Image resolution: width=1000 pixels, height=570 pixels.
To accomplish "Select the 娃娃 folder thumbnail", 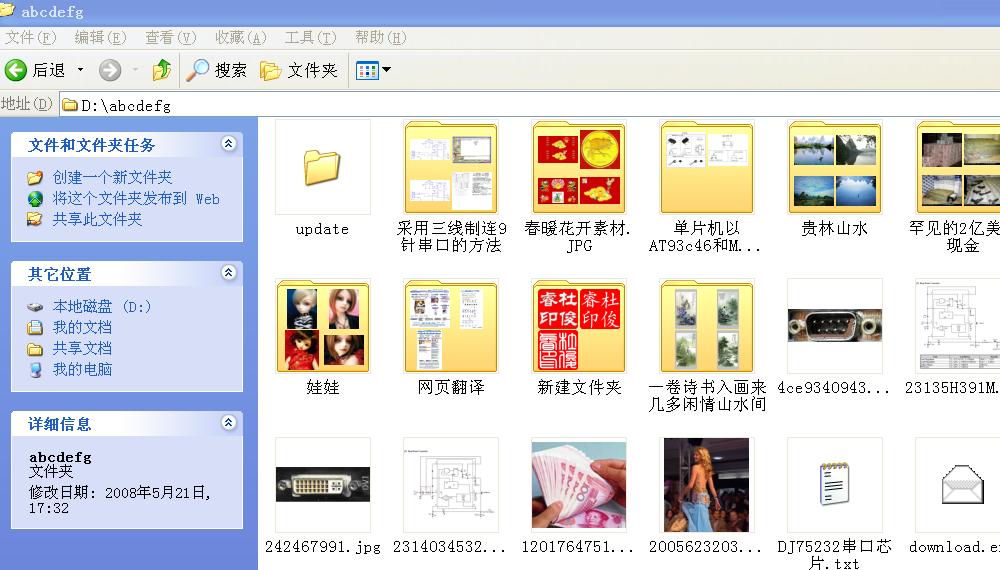I will (322, 327).
